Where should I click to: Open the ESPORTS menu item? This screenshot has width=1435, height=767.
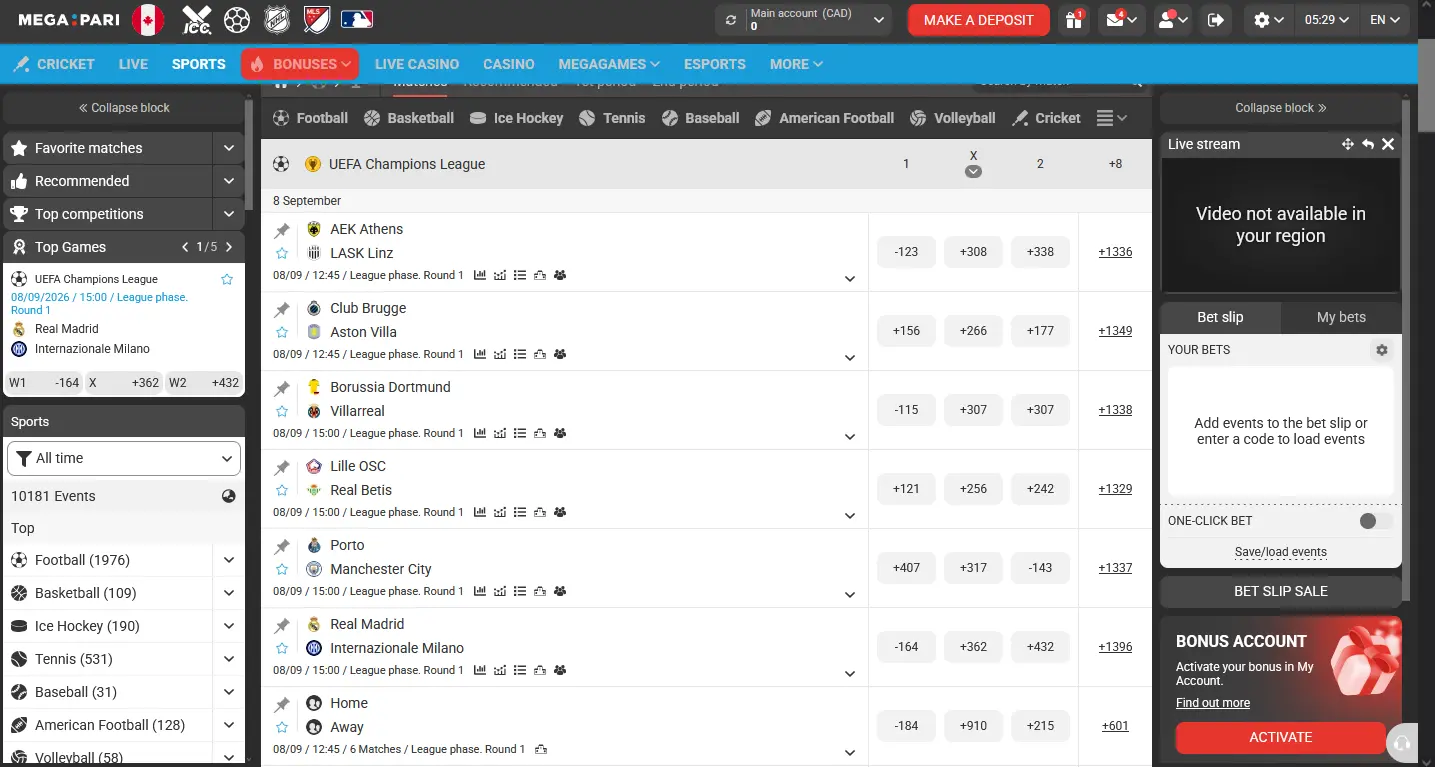715,64
